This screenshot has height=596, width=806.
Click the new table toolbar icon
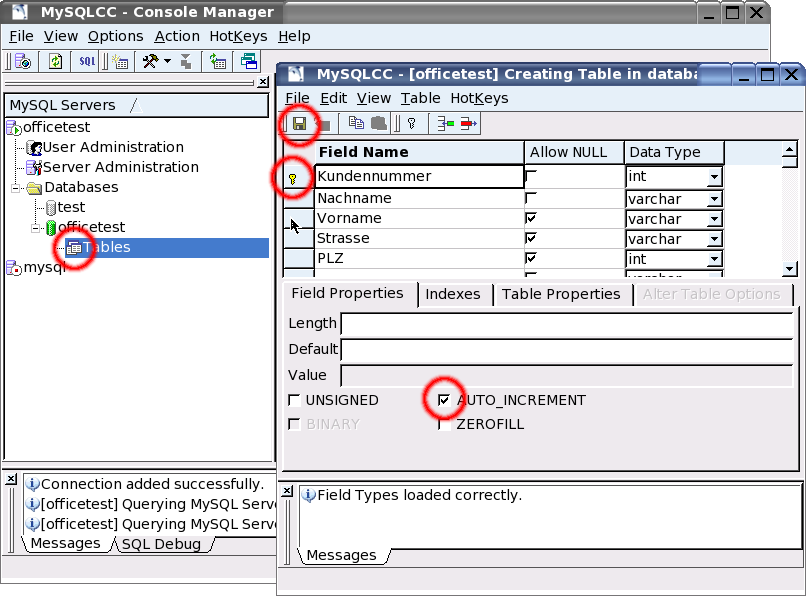click(120, 61)
